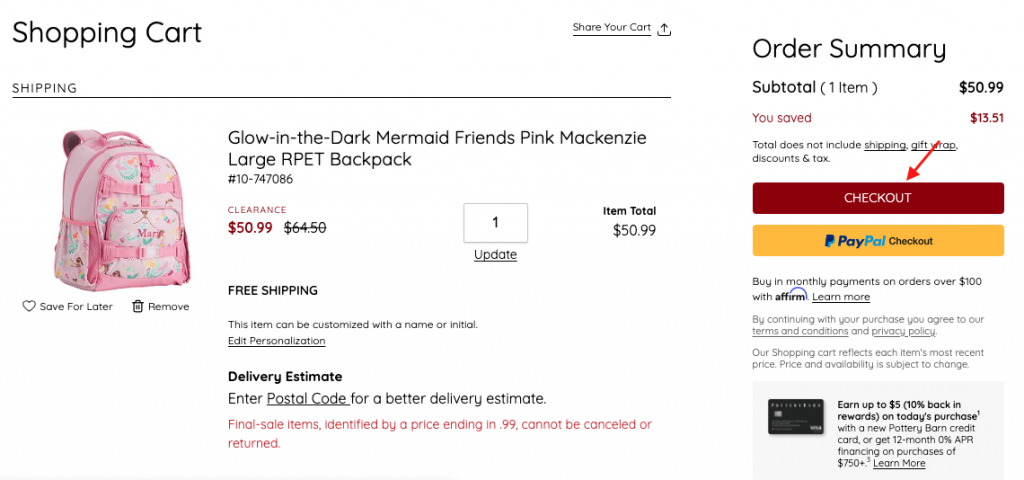This screenshot has width=1024, height=480.
Task: Click the Affirm logo
Action: point(790,295)
